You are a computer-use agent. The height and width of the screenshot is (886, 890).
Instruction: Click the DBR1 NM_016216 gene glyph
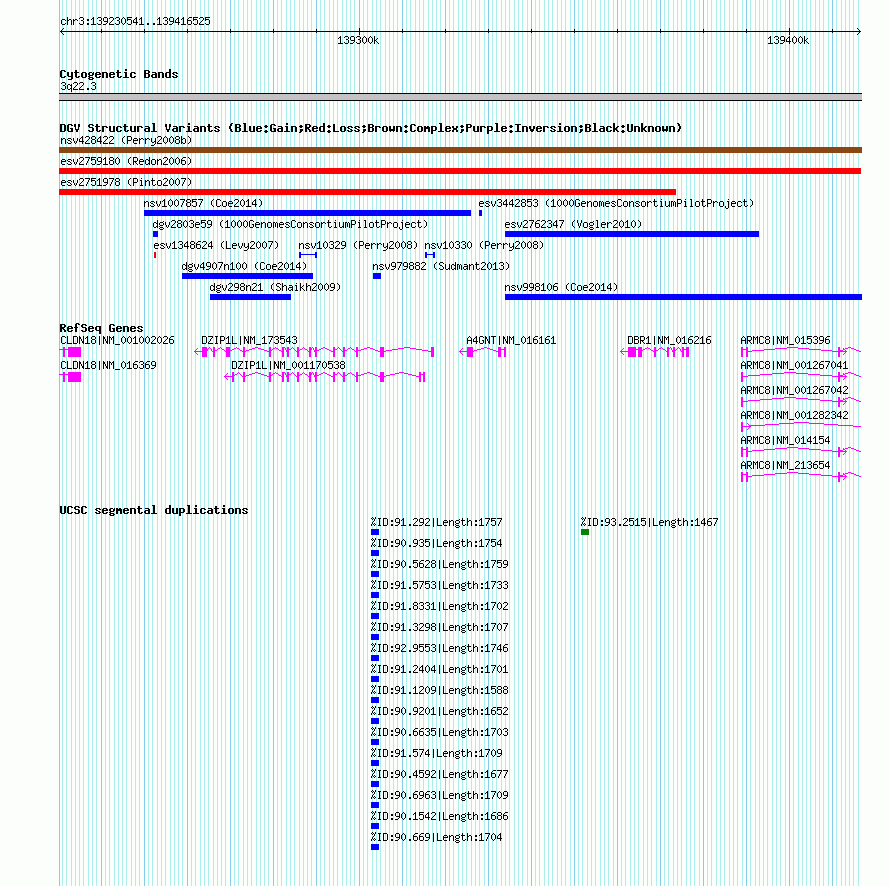655,352
